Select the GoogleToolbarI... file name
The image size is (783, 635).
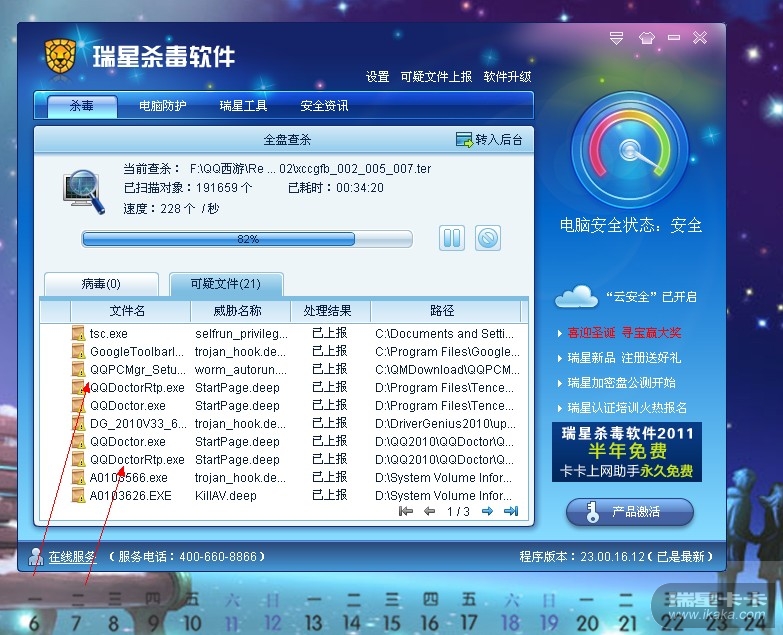pyautogui.click(x=137, y=351)
